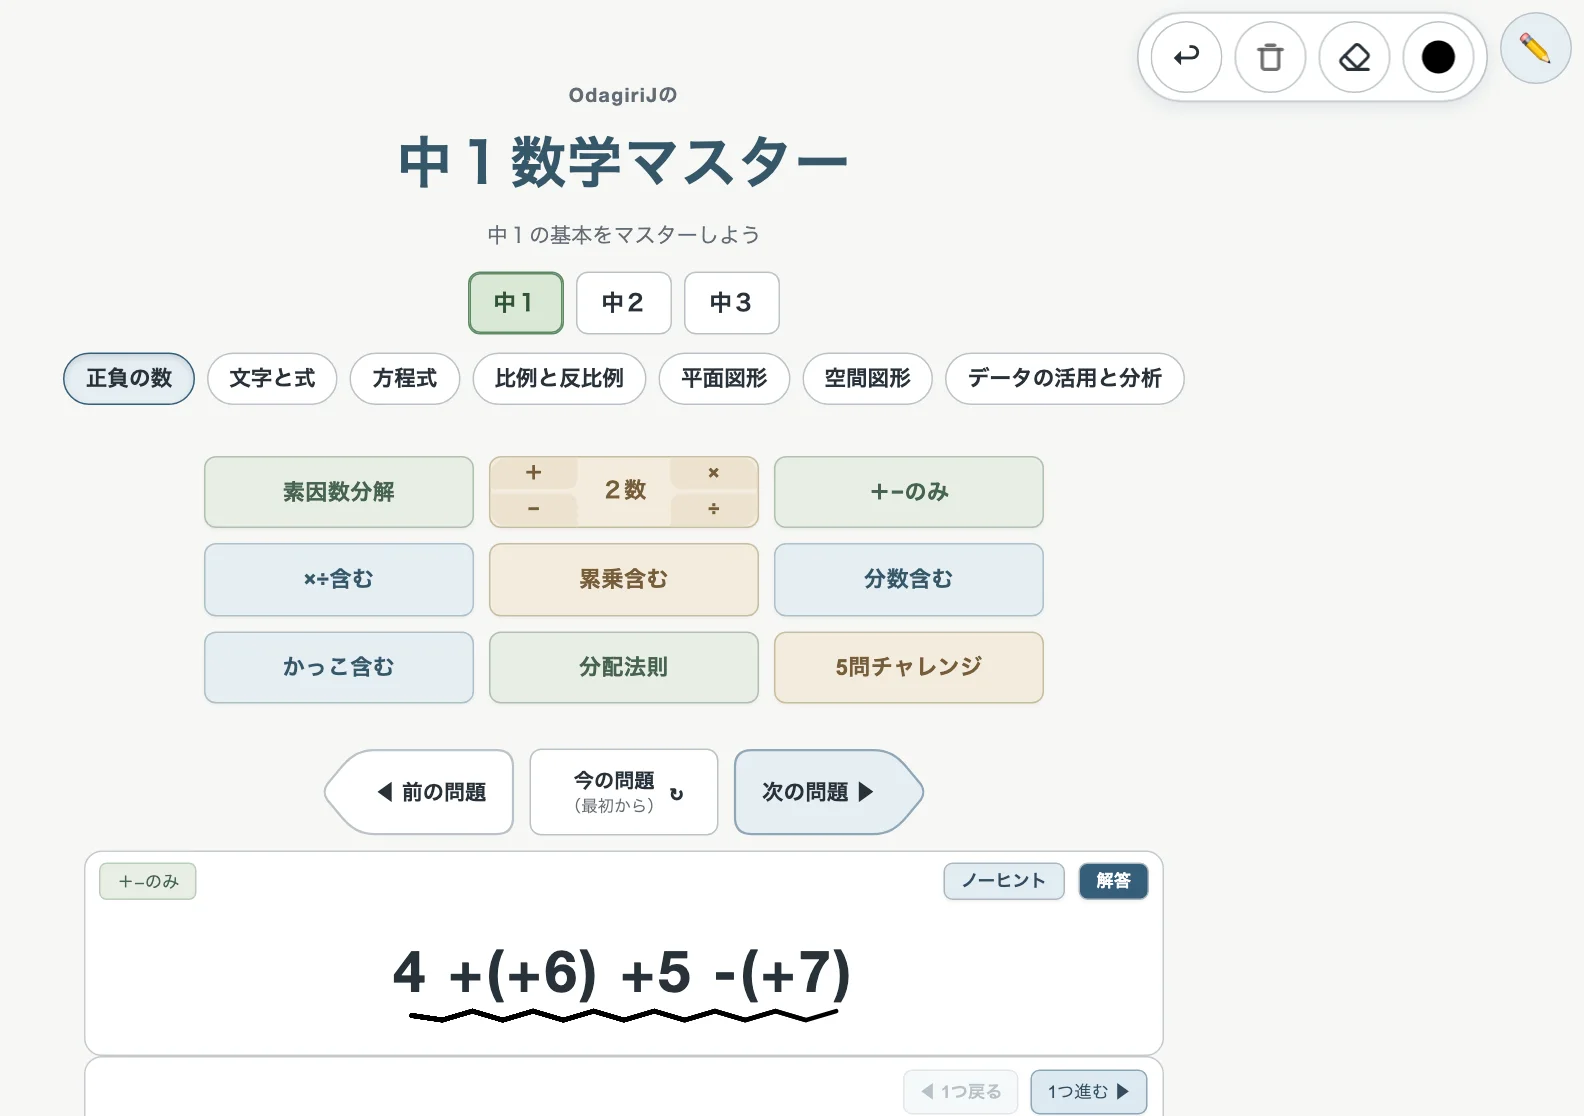Screen dimensions: 1584x1116
Task: Start the 分配法則 practice
Action: [624, 668]
